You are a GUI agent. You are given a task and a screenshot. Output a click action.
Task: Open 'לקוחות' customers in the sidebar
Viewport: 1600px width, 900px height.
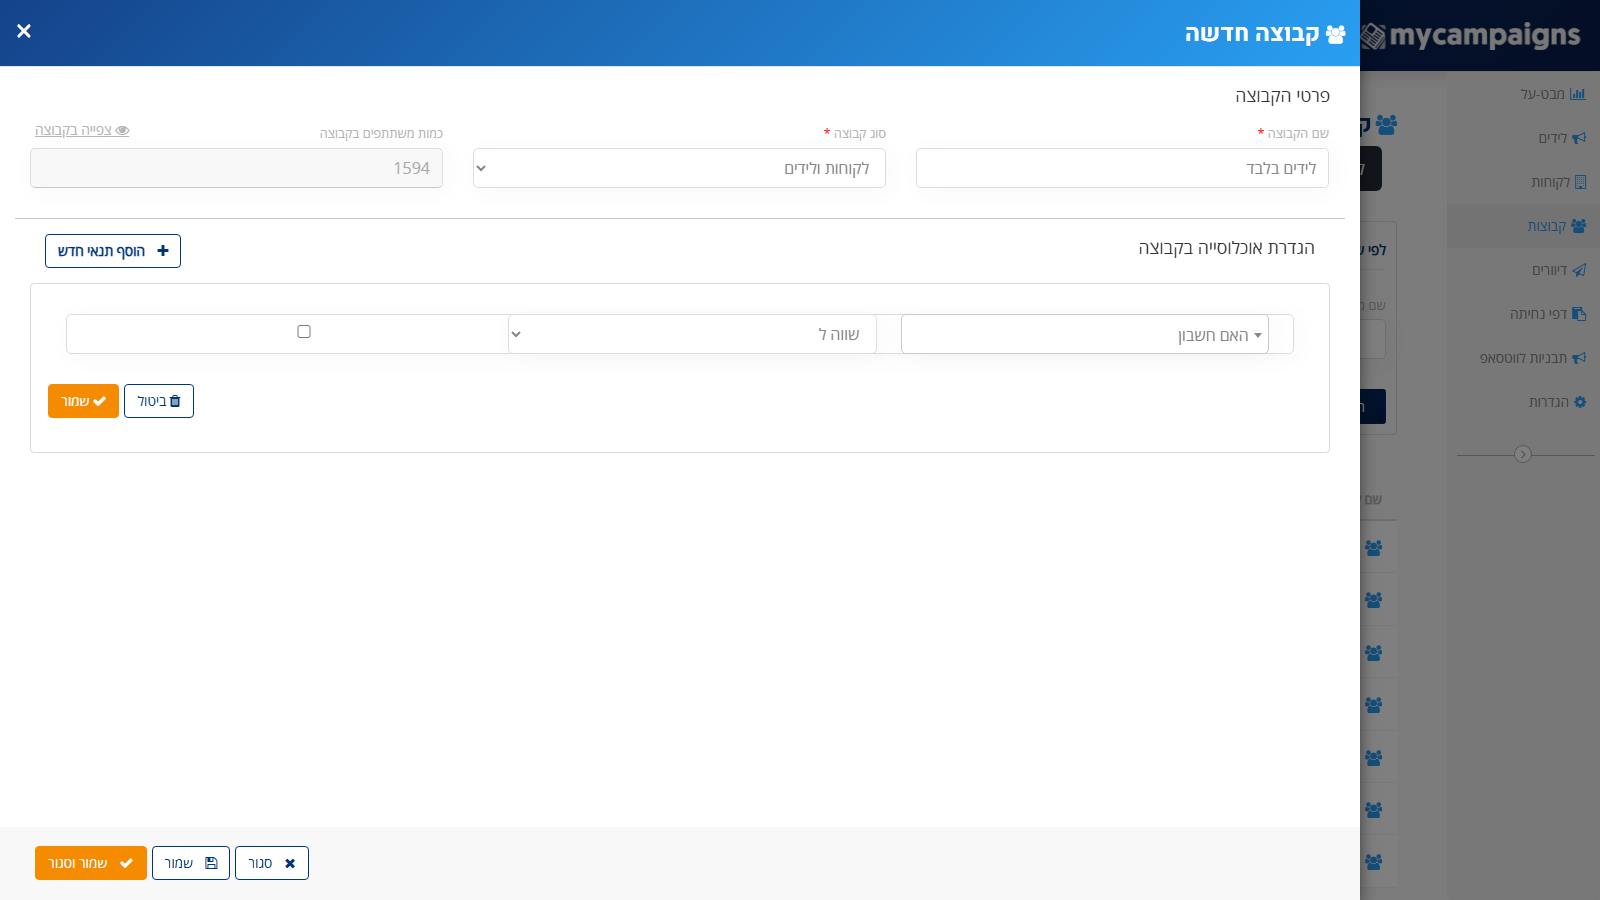(x=1558, y=182)
